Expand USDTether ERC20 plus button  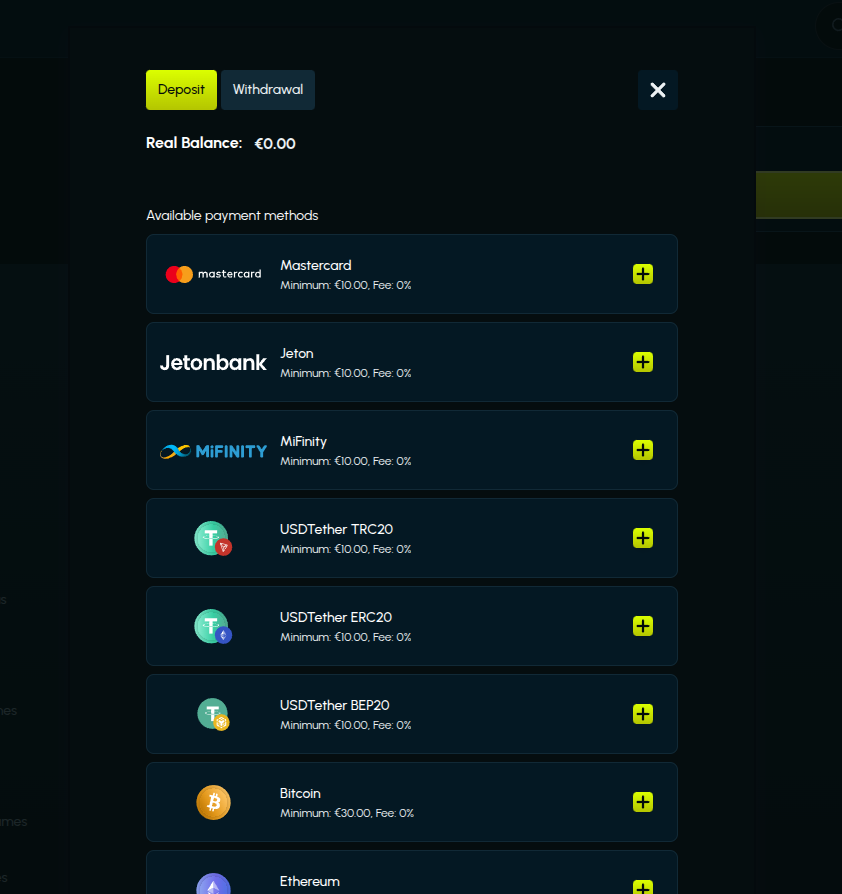643,626
